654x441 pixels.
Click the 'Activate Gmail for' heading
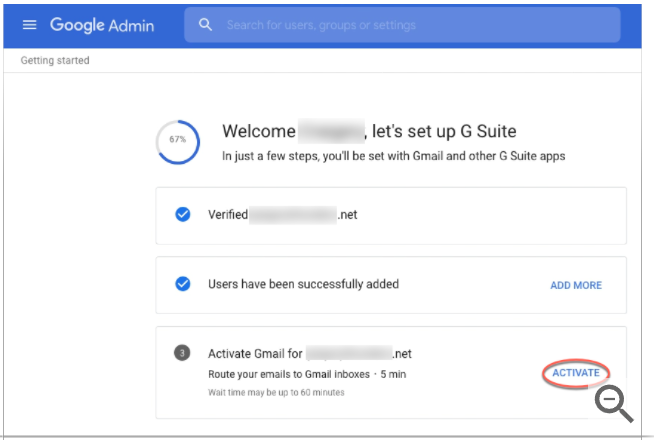tap(310, 354)
